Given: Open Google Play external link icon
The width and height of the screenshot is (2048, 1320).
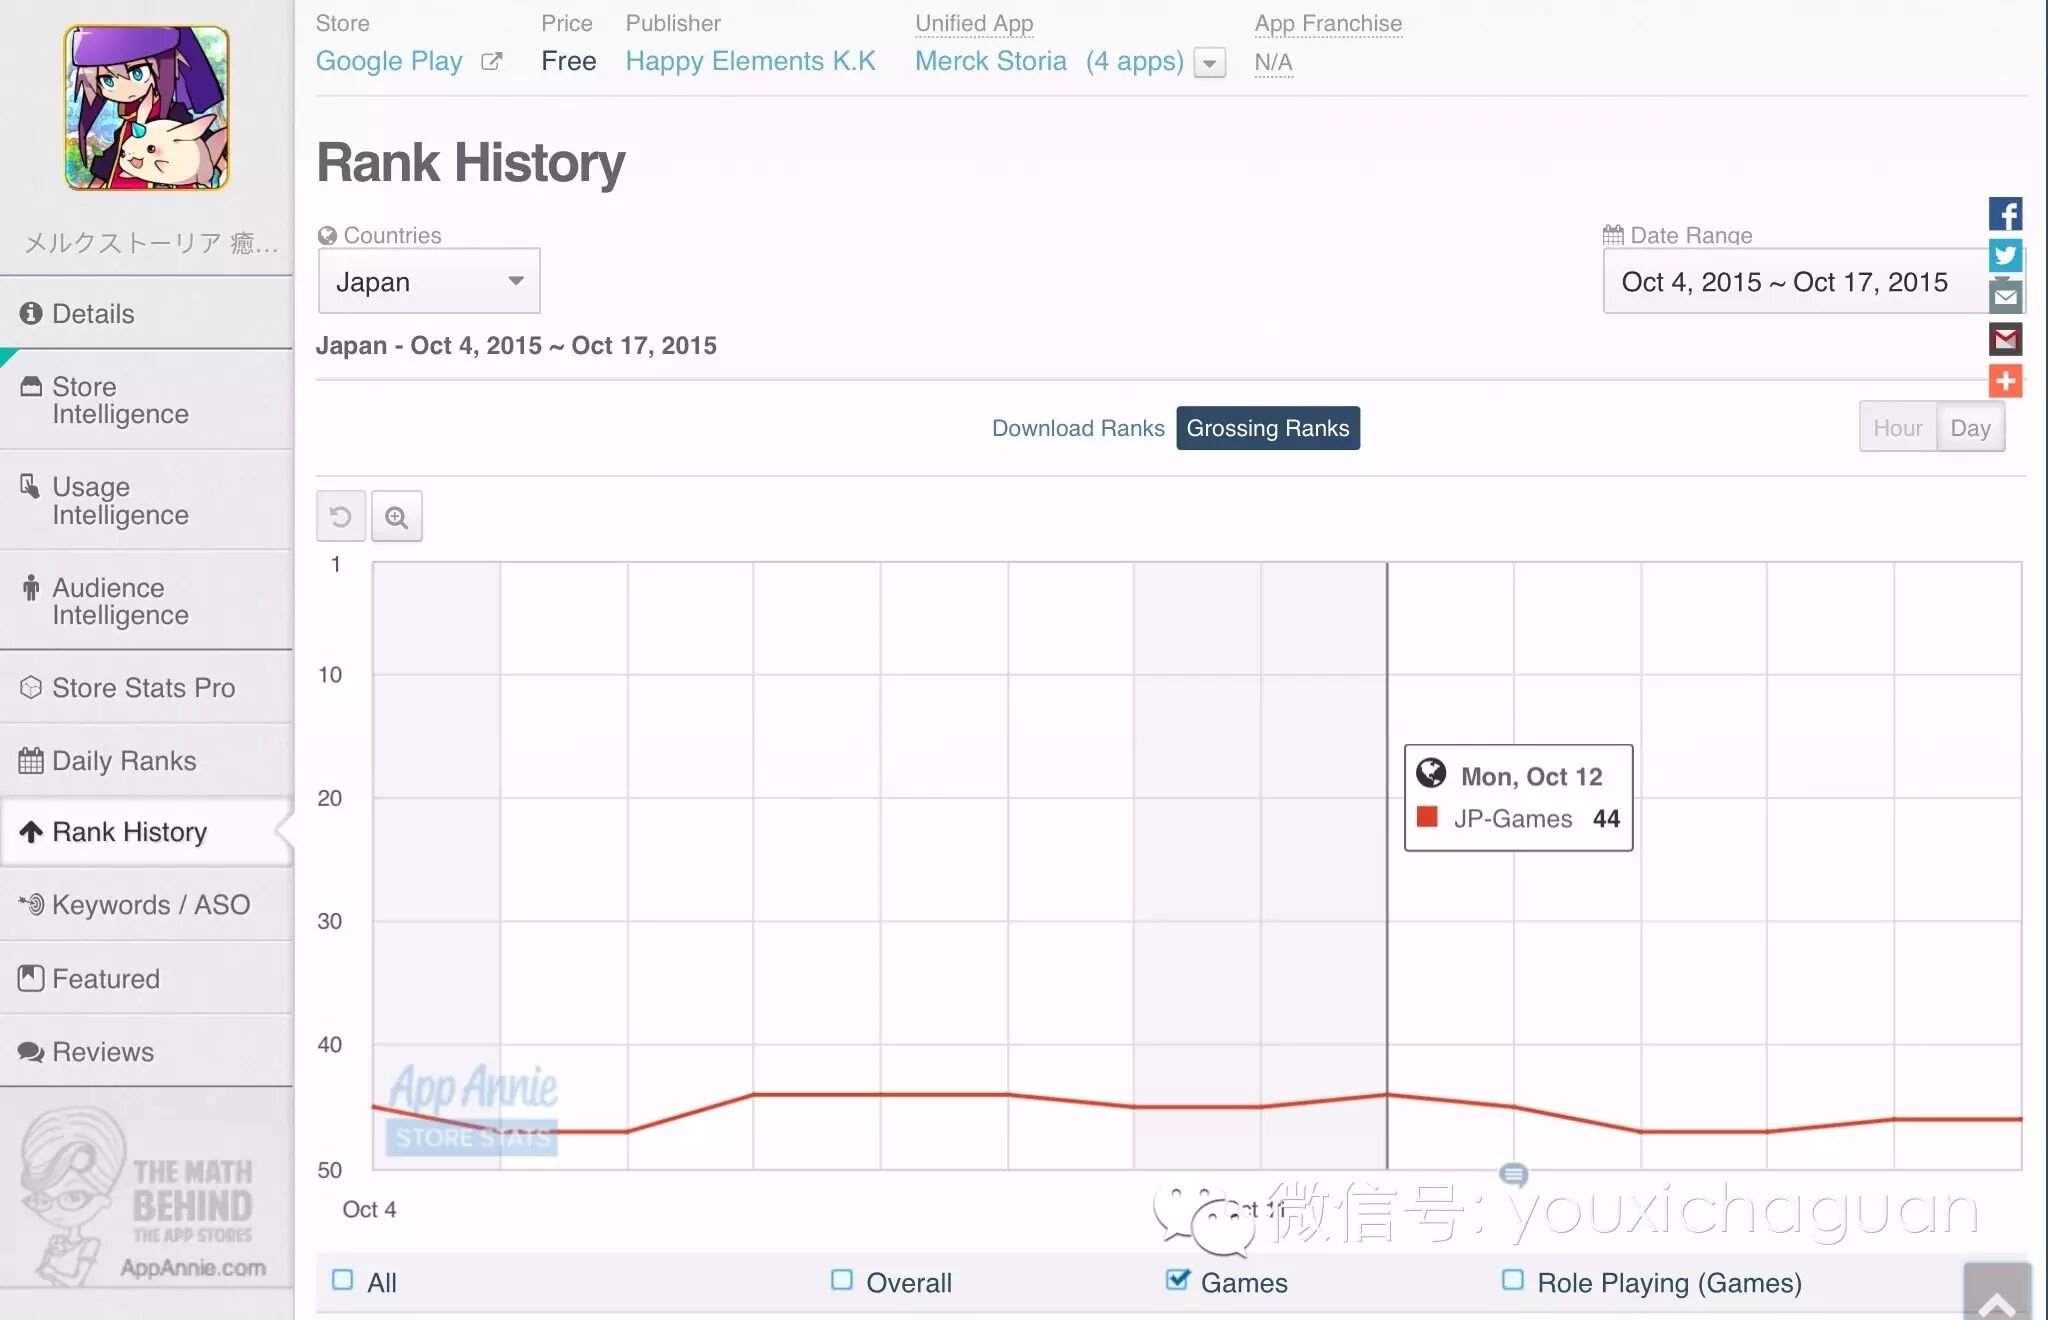Looking at the screenshot, I should 491,62.
